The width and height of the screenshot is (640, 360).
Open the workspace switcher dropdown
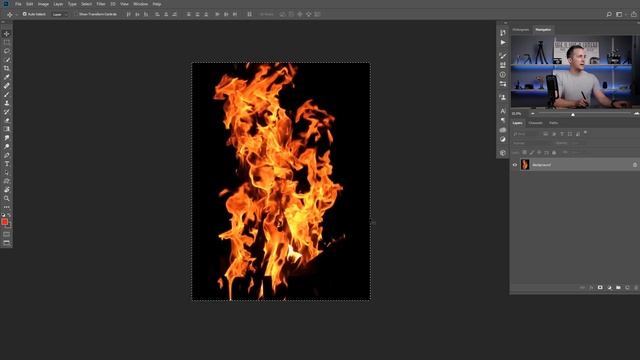coord(620,14)
